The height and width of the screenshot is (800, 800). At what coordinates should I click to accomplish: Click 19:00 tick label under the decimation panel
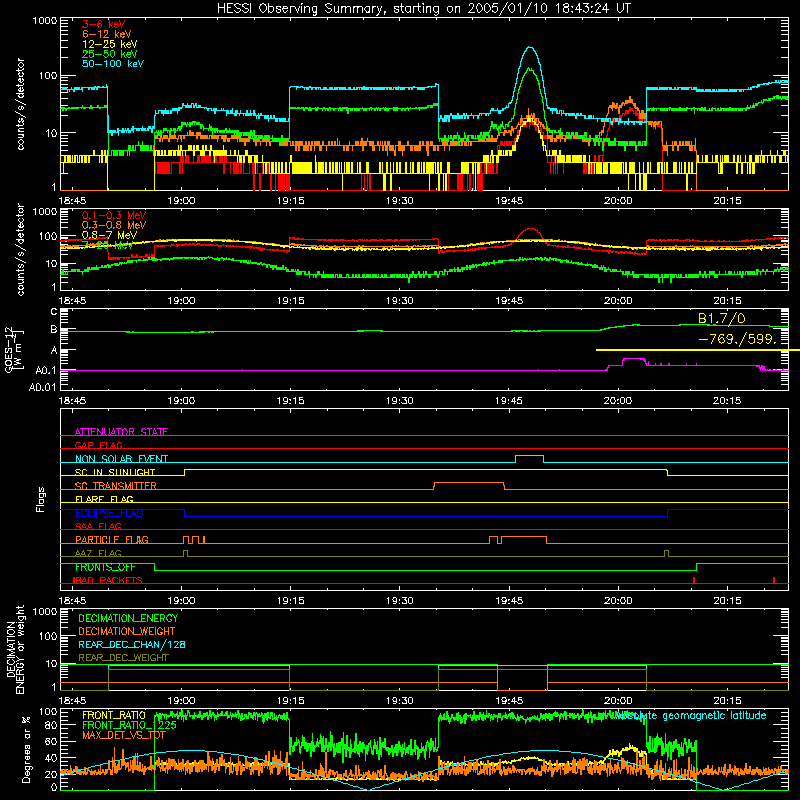(x=181, y=701)
